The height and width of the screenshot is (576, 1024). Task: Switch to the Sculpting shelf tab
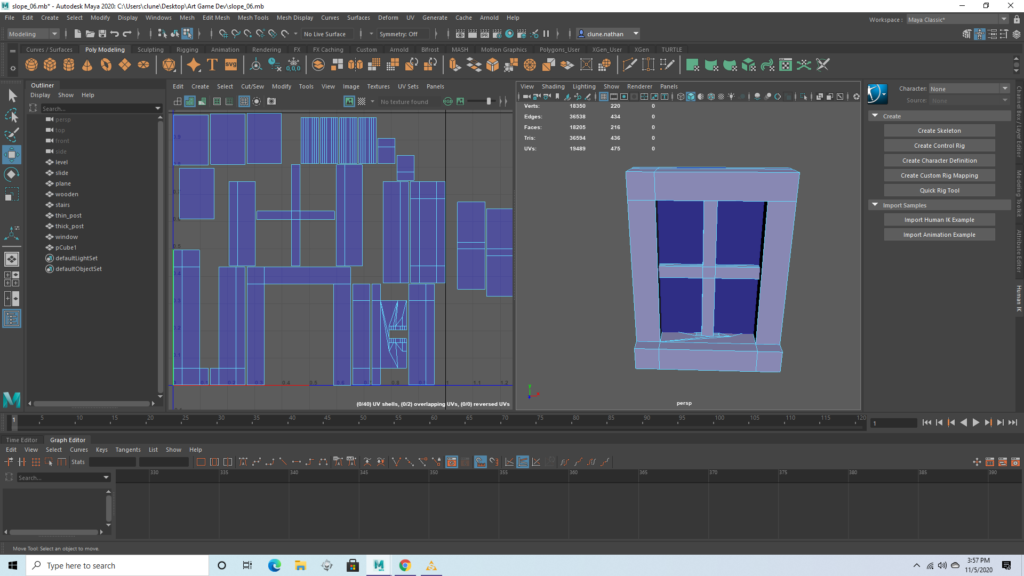point(150,49)
